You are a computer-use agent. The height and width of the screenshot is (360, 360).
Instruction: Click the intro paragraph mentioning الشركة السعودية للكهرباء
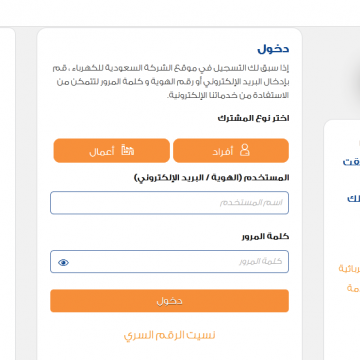coord(171,82)
